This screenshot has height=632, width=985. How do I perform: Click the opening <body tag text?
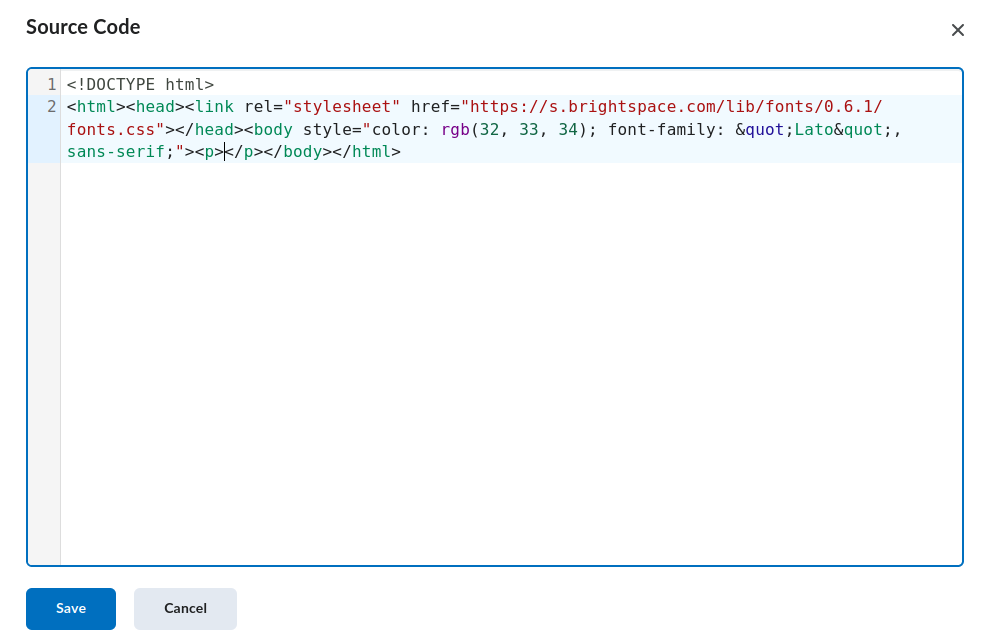click(x=268, y=129)
